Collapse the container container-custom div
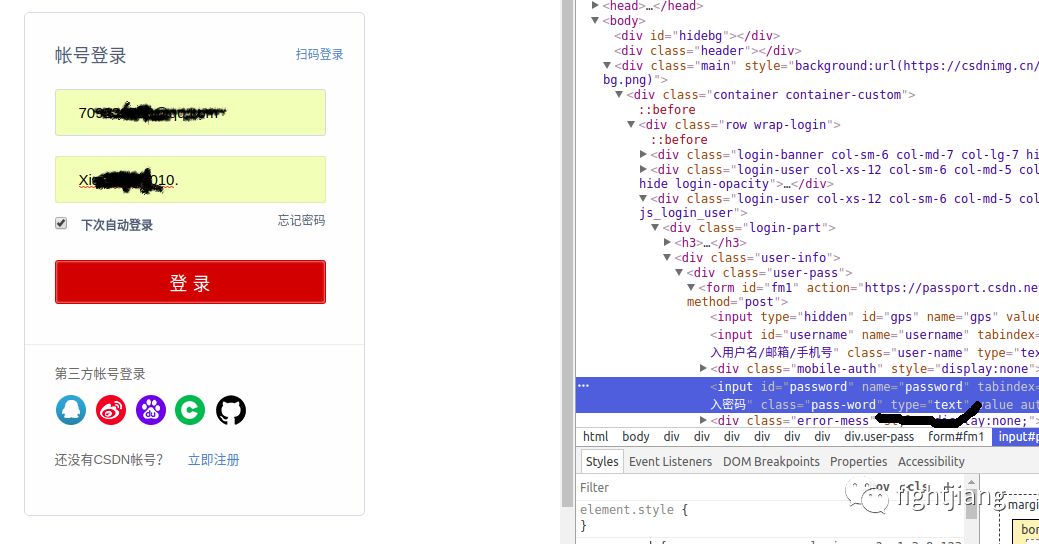 pos(619,95)
